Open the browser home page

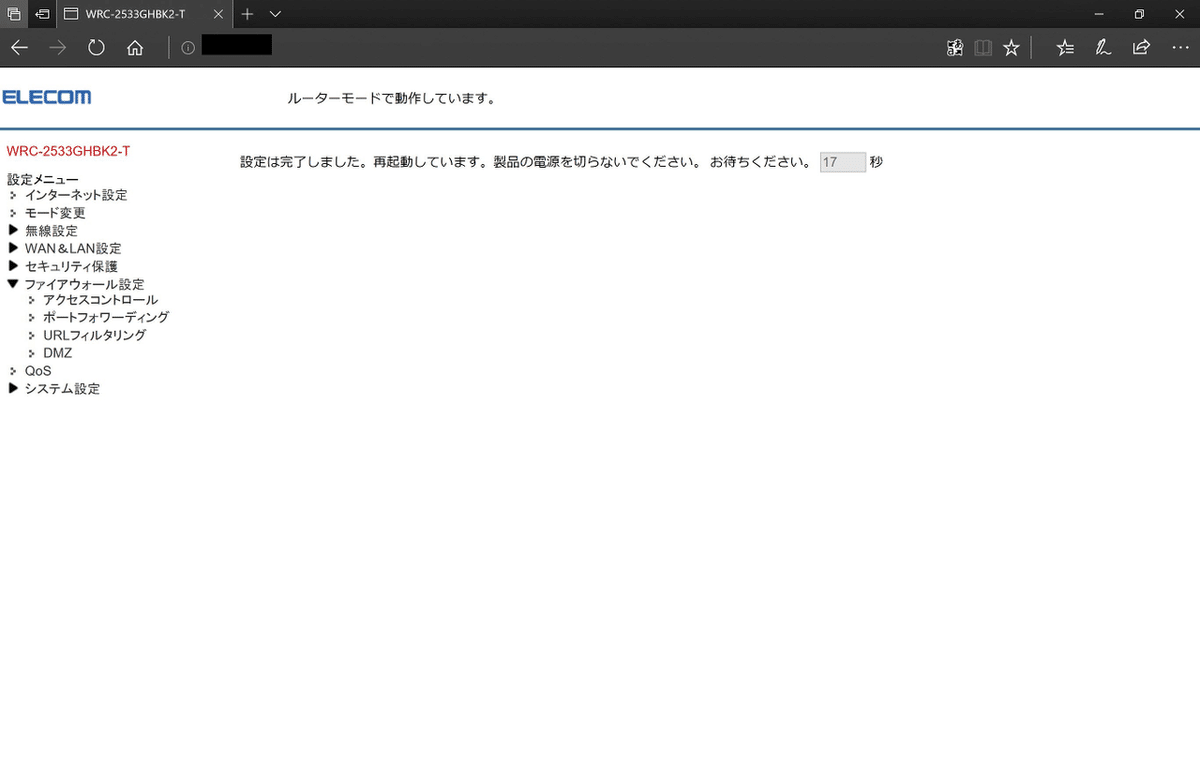click(x=134, y=46)
